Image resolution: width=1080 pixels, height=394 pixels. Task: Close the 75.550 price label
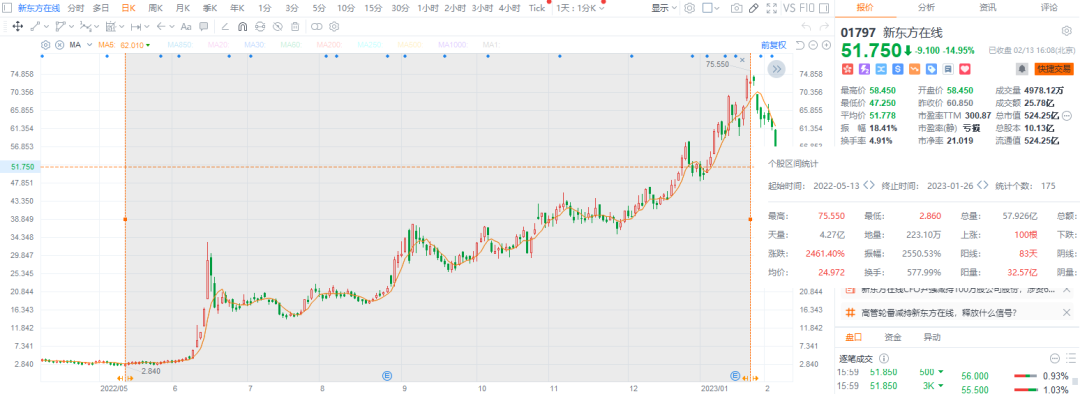742,61
